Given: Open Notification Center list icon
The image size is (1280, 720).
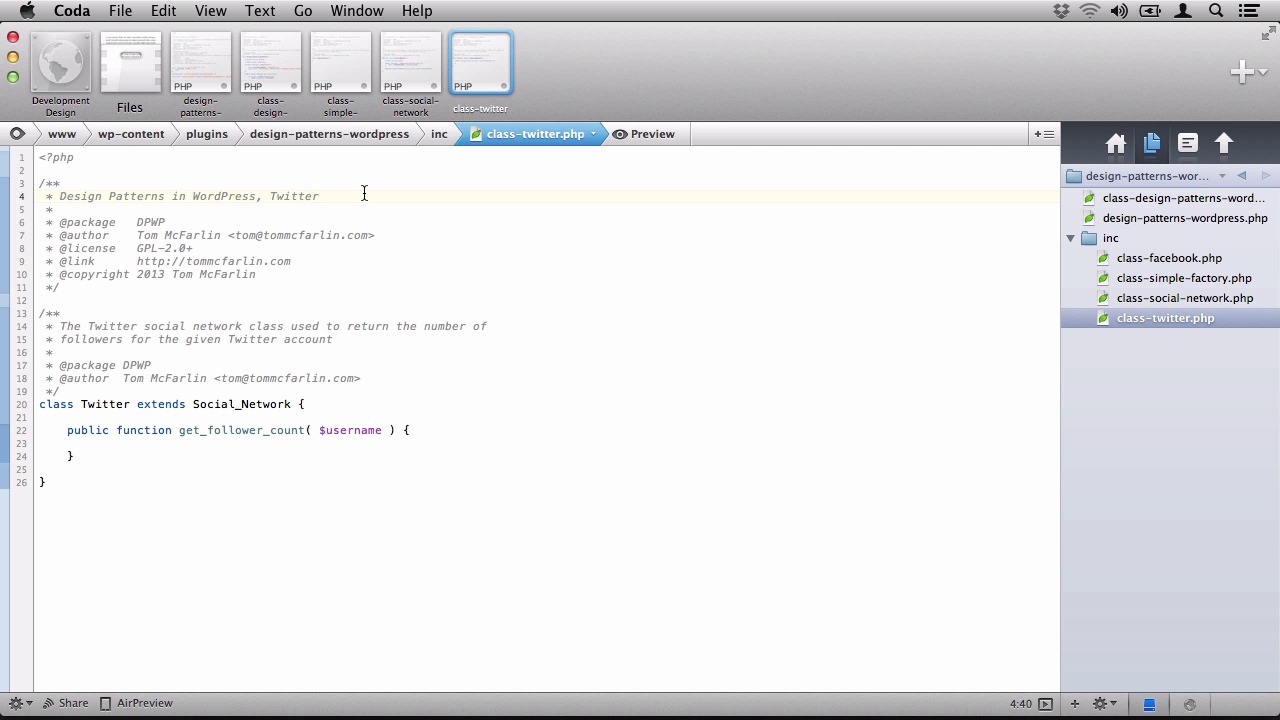Looking at the screenshot, I should click(x=1248, y=11).
